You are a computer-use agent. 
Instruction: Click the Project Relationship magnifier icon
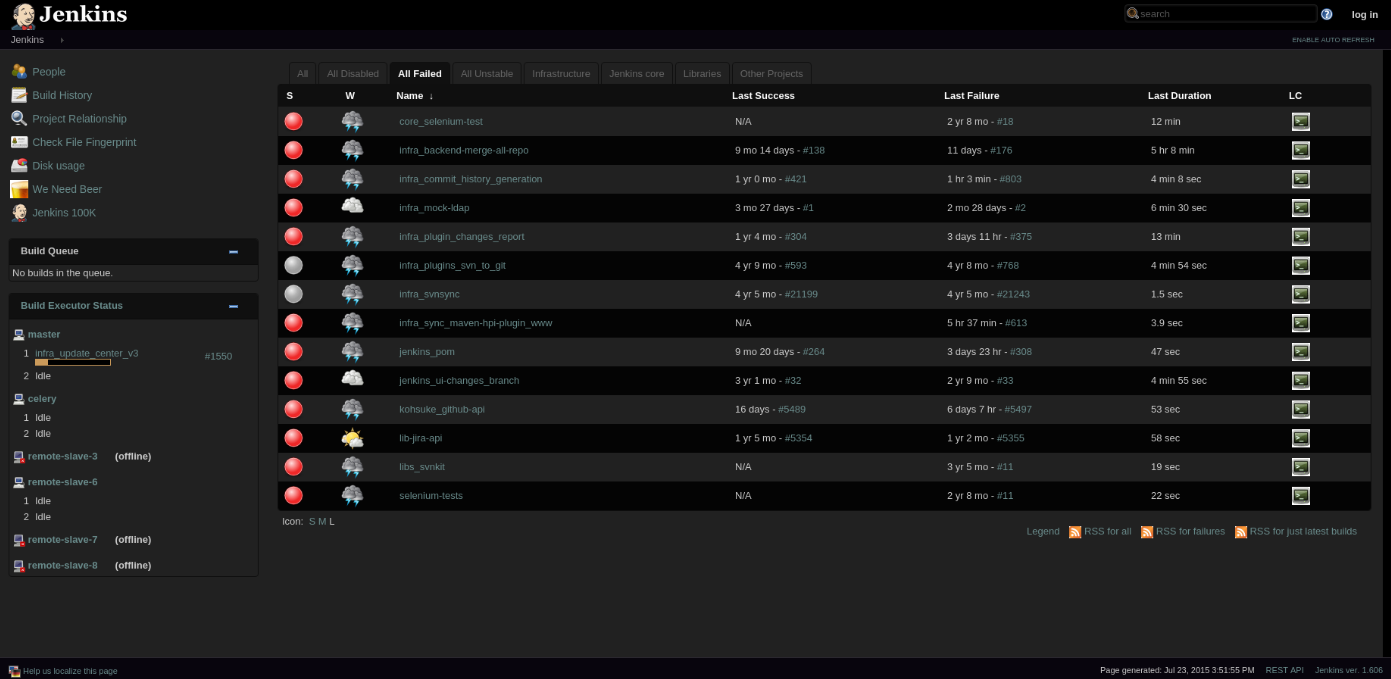coord(19,118)
